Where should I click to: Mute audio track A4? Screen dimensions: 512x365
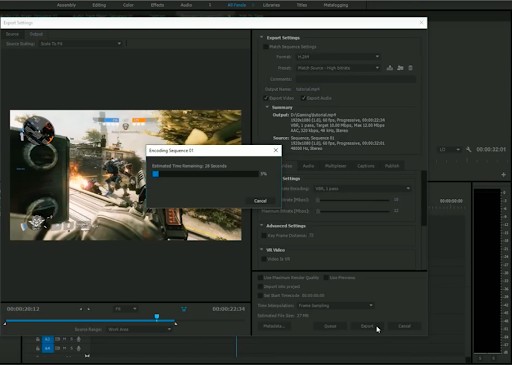(65, 348)
